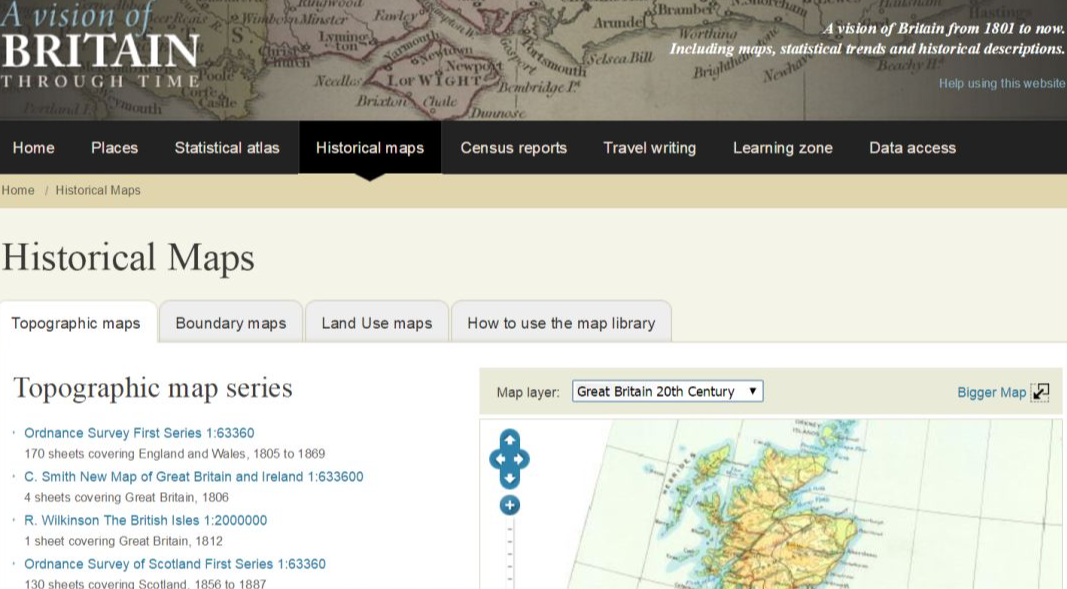1067x589 pixels.
Task: Click the Home breadcrumb link
Action: click(18, 190)
